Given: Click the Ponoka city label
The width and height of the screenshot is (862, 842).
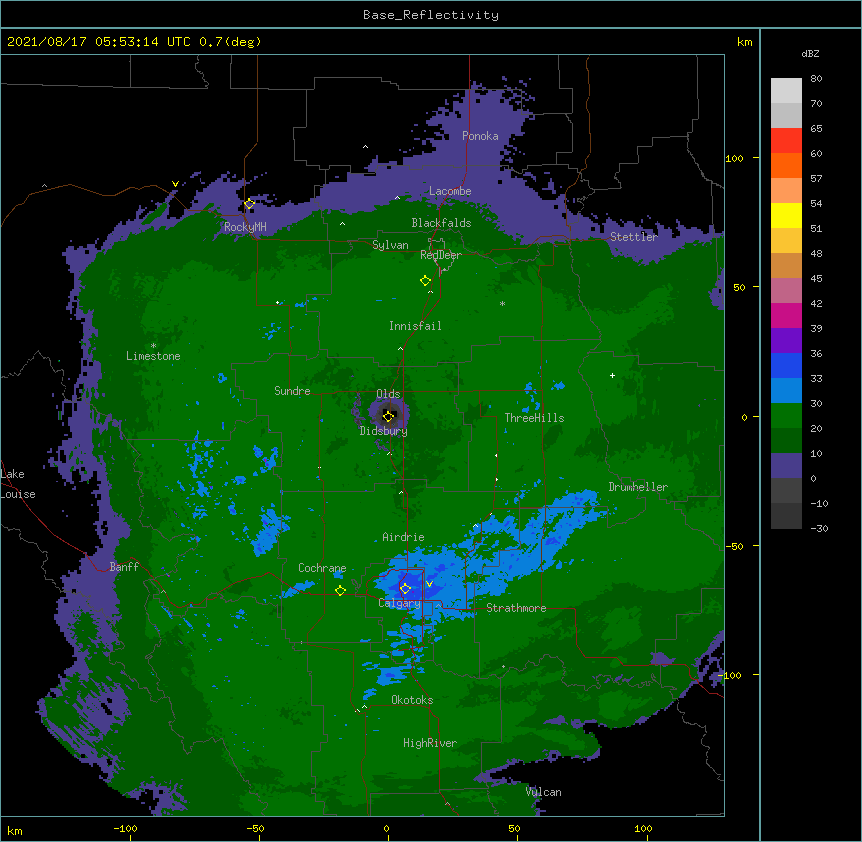Looking at the screenshot, I should click(x=480, y=136).
